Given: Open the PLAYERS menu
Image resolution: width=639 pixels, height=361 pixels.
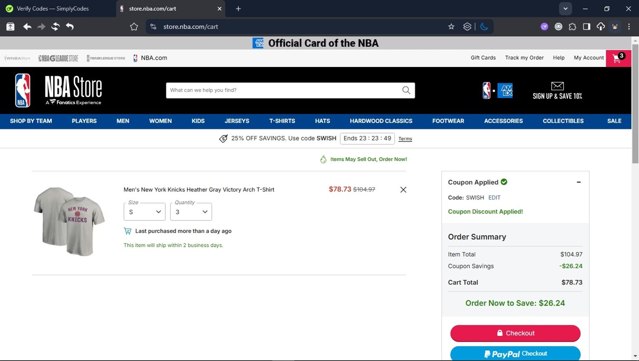Looking at the screenshot, I should point(84,121).
